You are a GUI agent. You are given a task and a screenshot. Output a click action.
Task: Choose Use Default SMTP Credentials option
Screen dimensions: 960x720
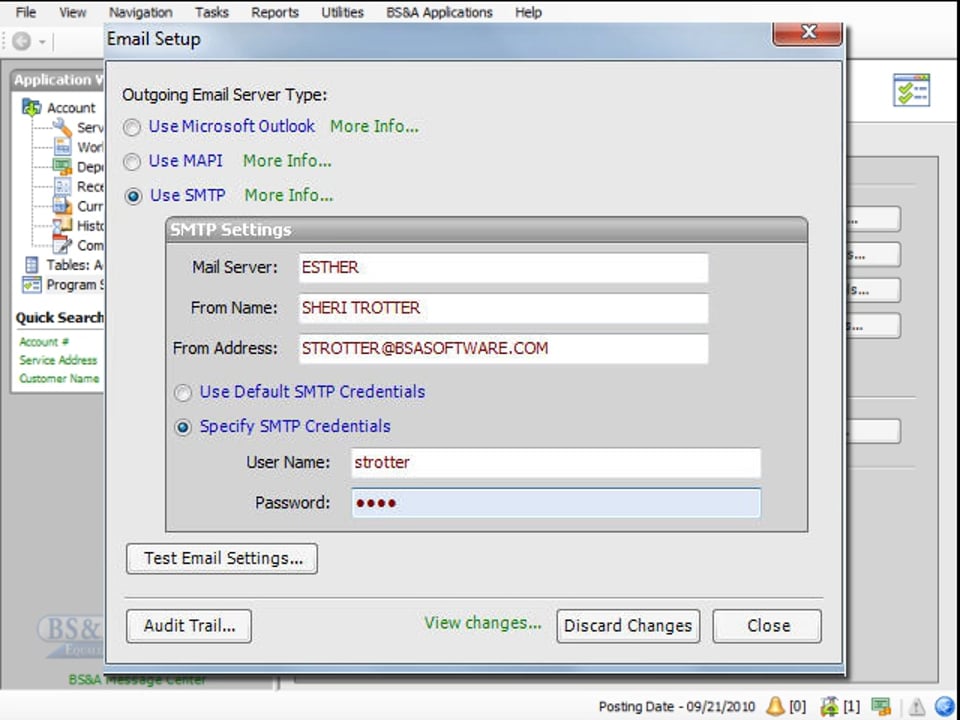click(182, 392)
